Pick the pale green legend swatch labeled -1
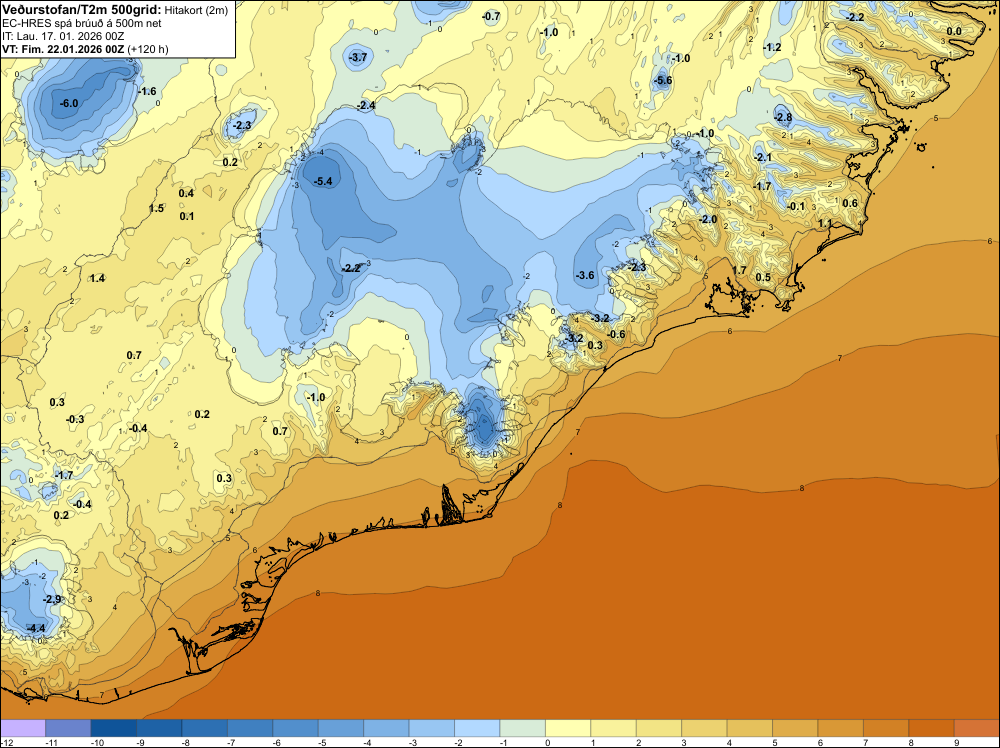The image size is (1000, 748). click(522, 728)
